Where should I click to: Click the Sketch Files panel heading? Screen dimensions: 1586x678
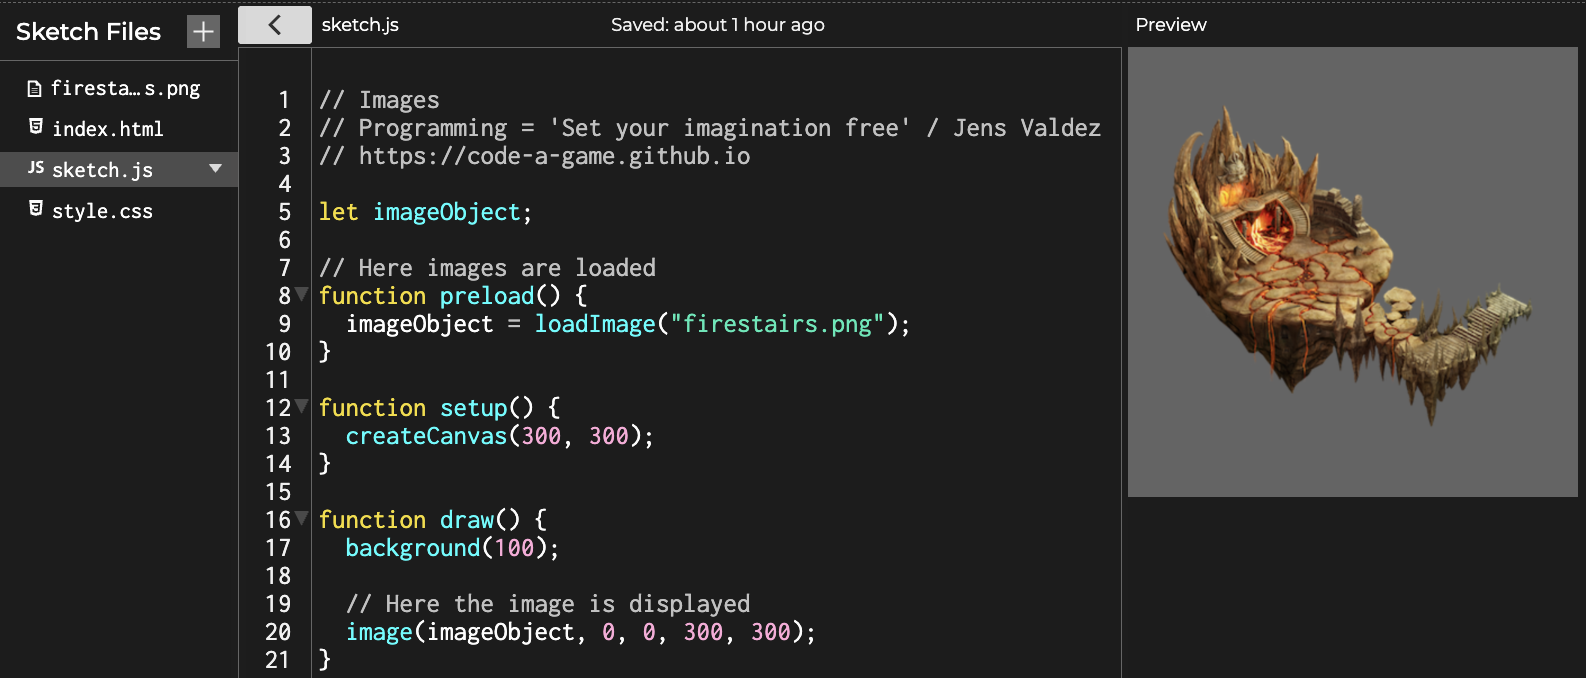(88, 32)
